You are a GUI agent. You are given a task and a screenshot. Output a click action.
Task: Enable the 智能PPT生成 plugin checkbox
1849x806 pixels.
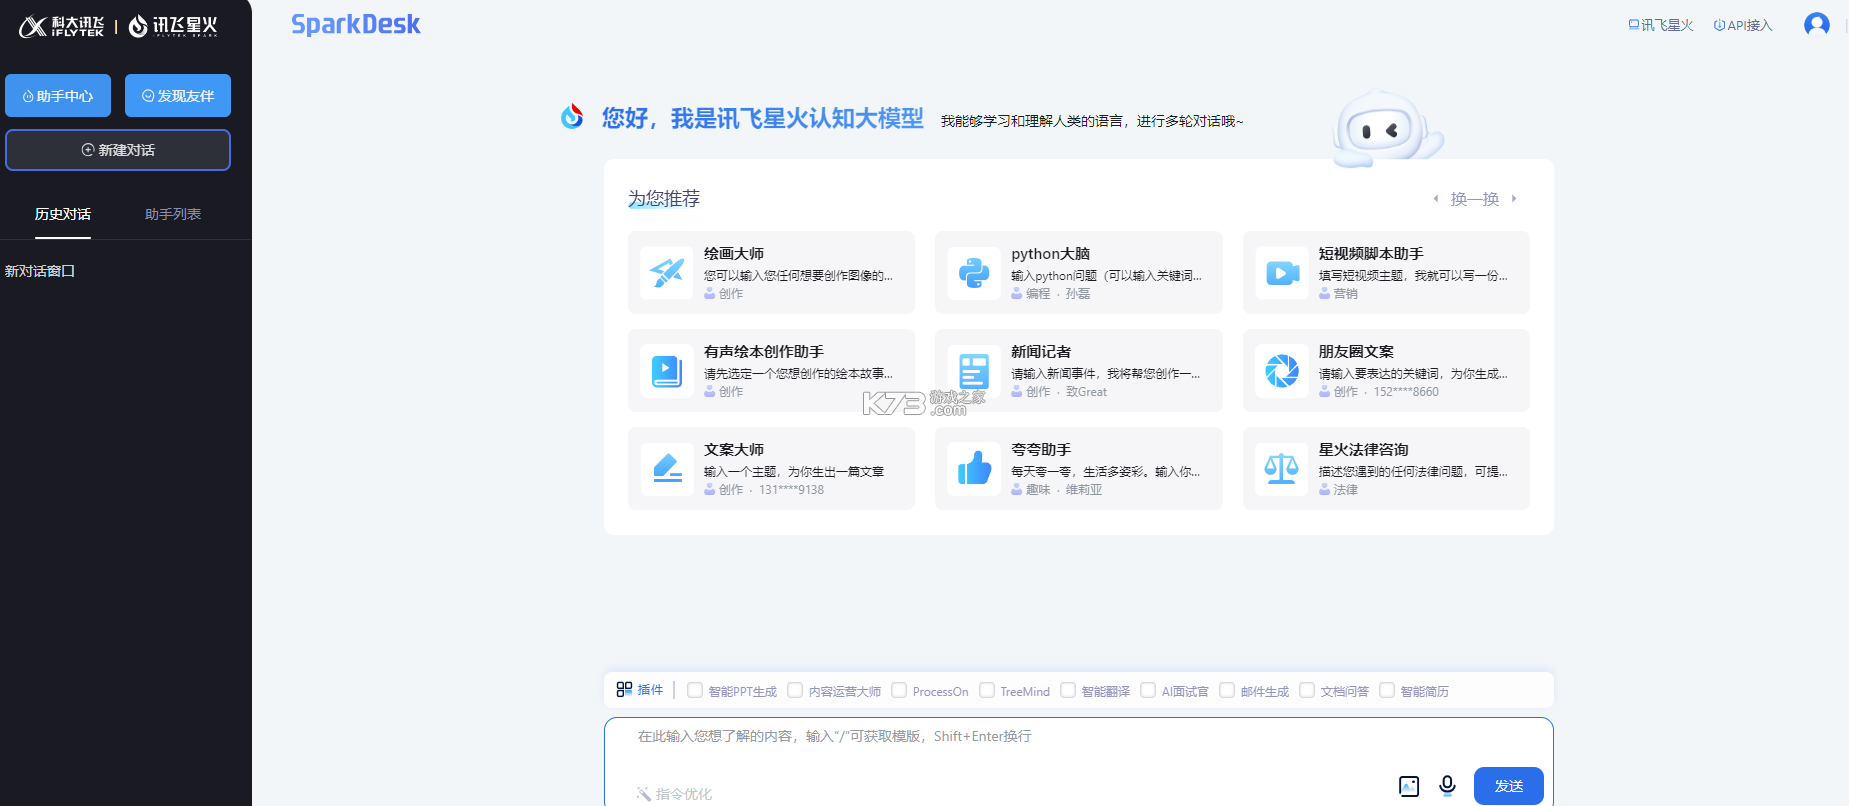[695, 690]
